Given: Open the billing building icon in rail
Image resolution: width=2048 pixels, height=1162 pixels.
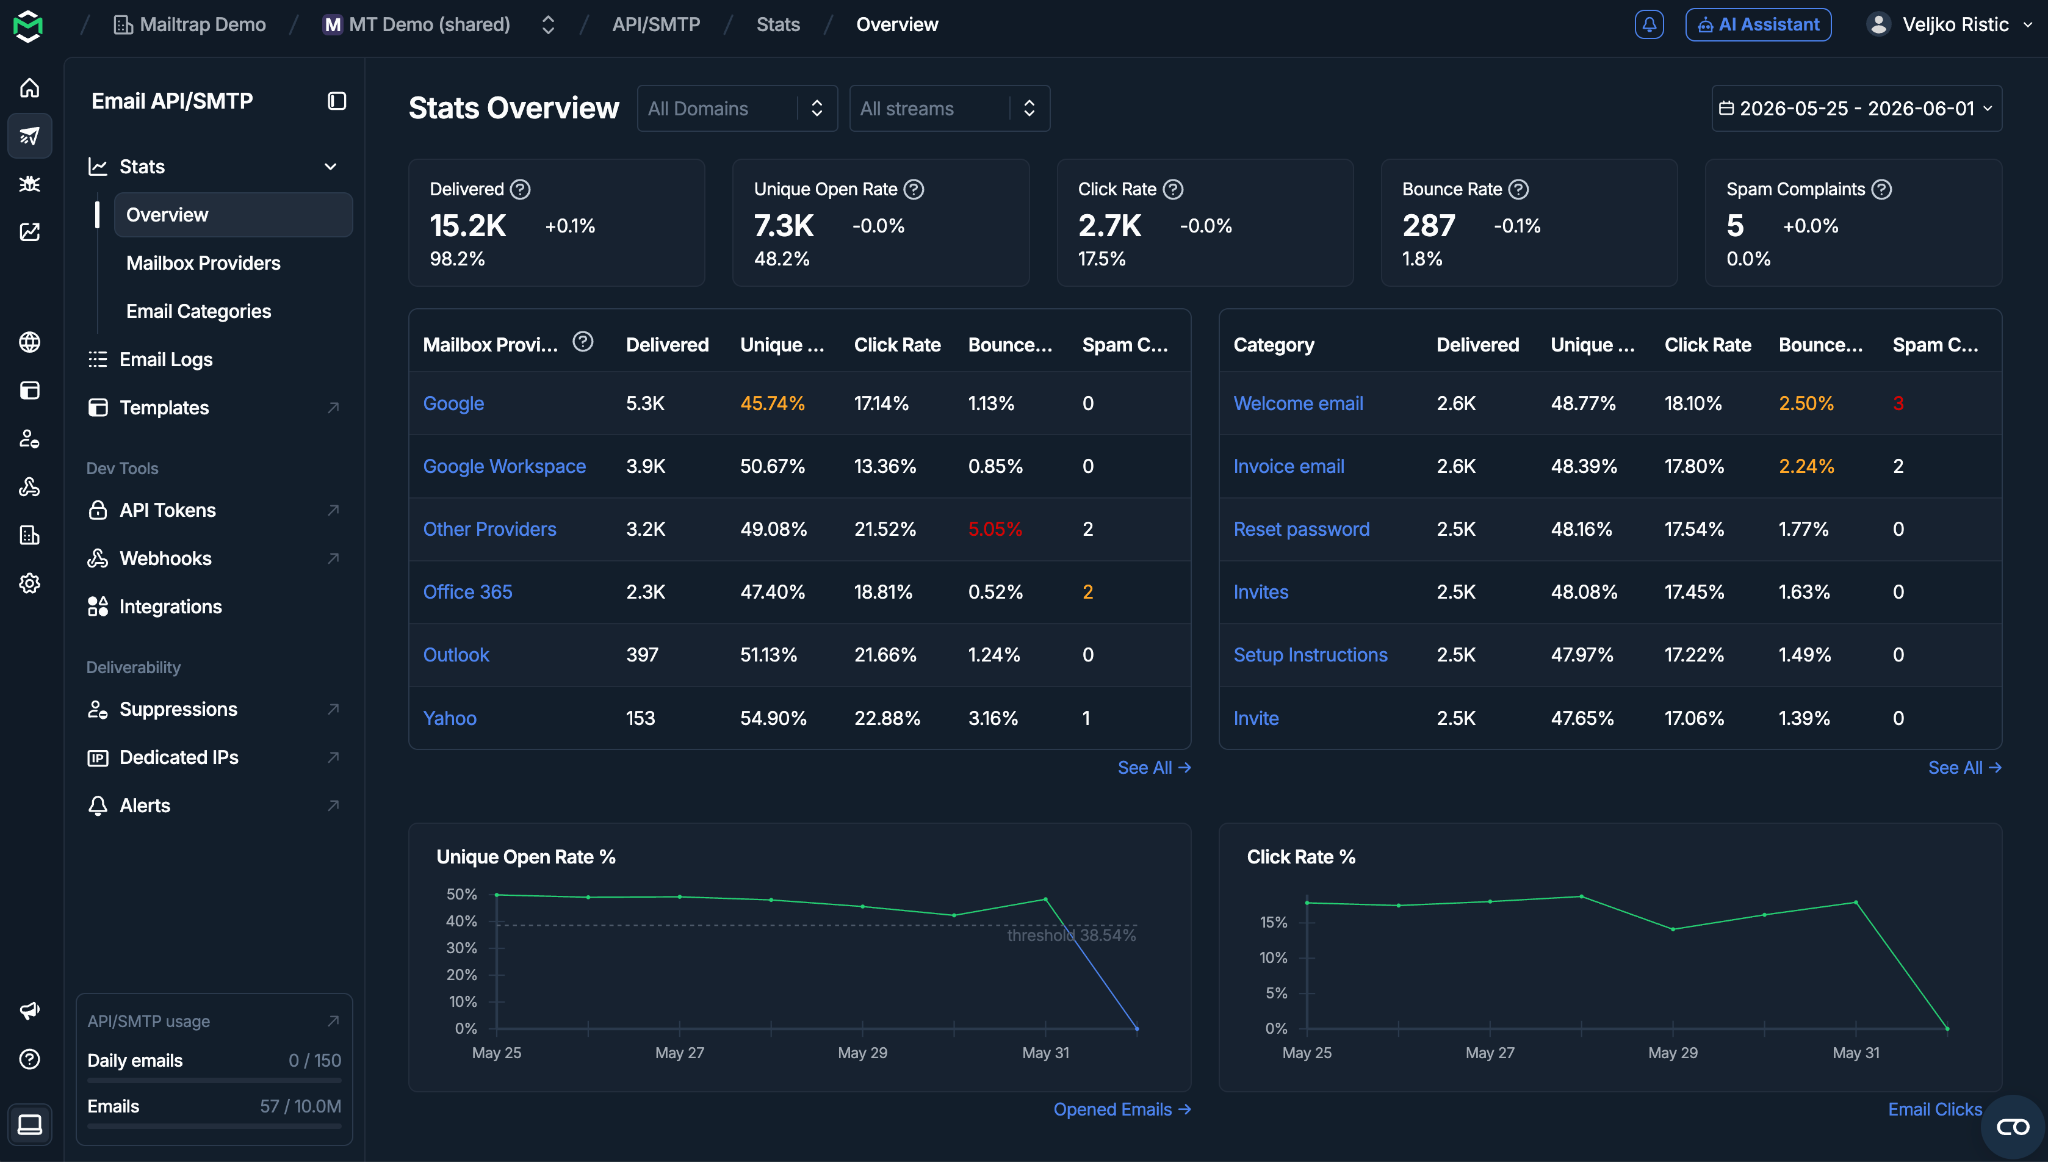Looking at the screenshot, I should tap(30, 535).
